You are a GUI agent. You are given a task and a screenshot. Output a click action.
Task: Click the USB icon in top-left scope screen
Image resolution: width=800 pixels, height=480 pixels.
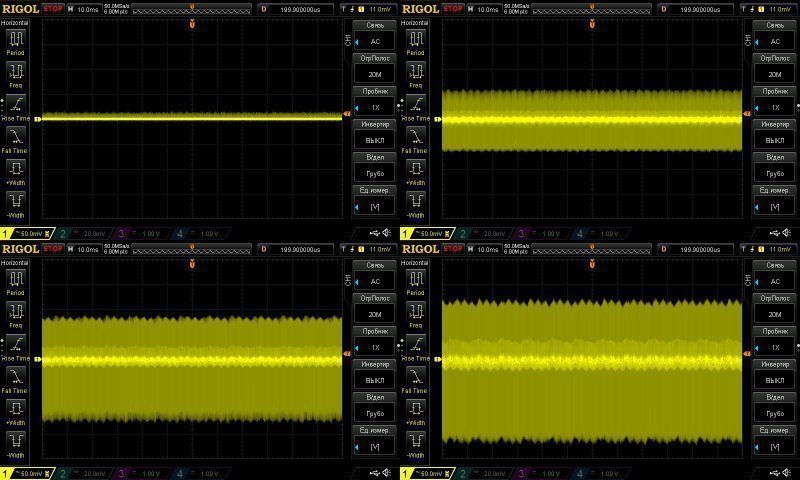tap(374, 233)
